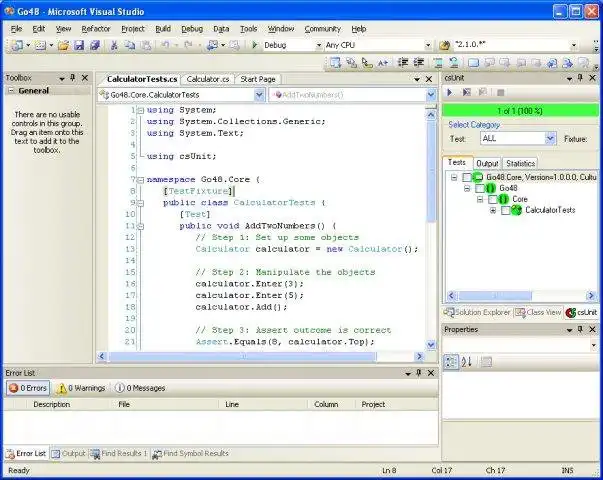Toggle the 0 Messages filter button

click(x=140, y=388)
